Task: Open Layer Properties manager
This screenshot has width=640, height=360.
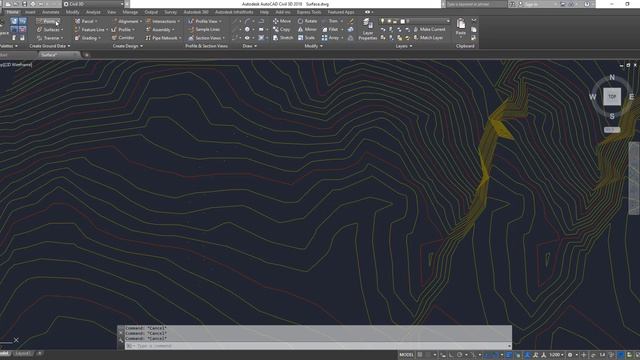Action: (367, 29)
